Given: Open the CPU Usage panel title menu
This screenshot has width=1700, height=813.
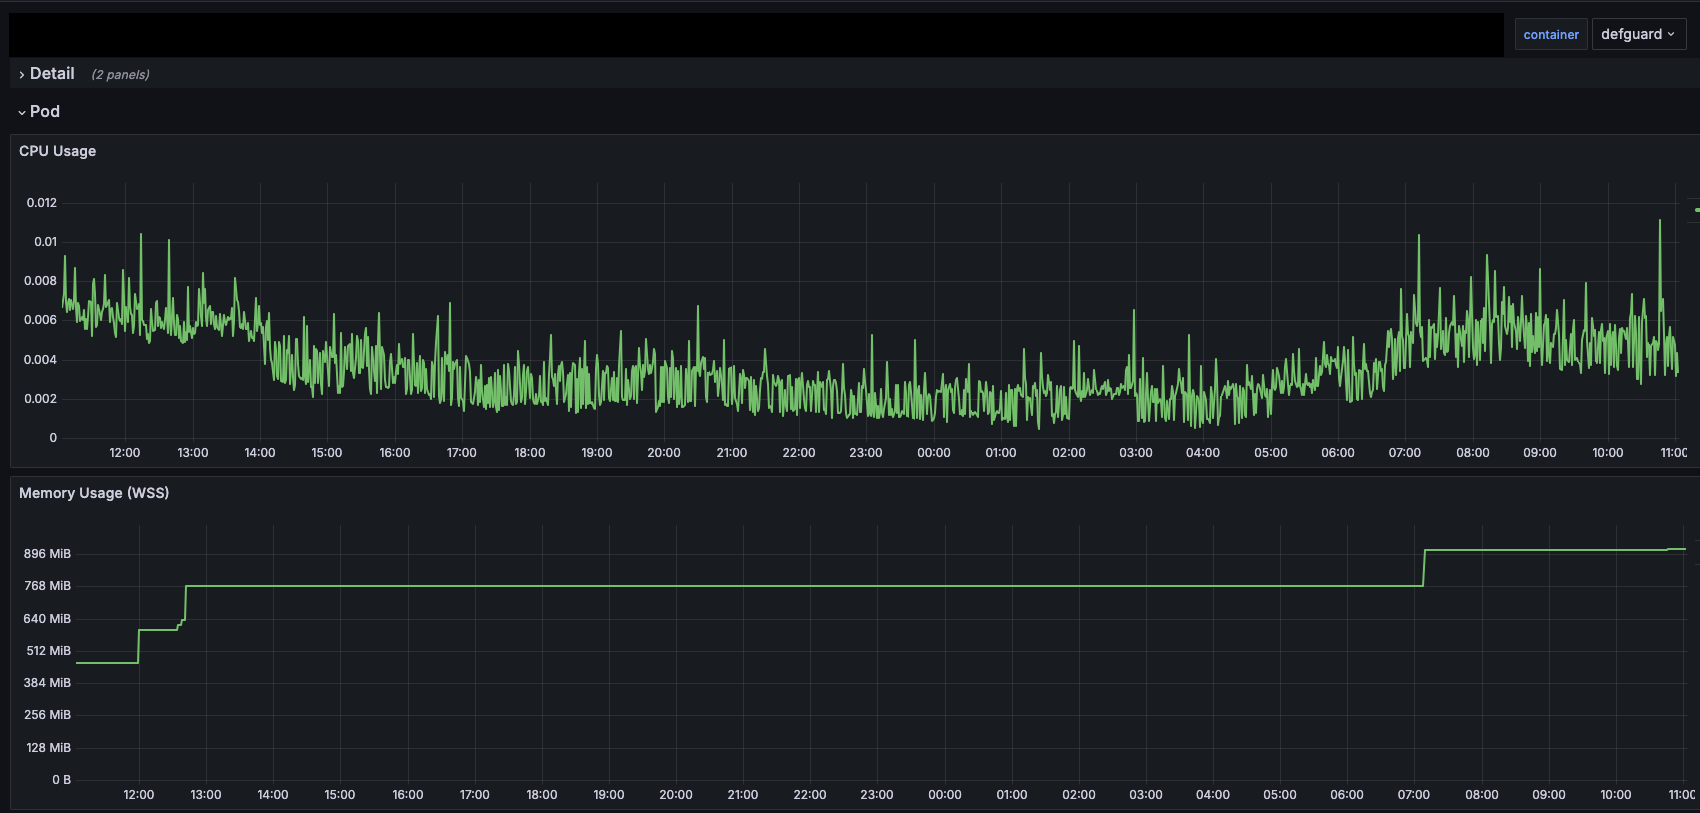Looking at the screenshot, I should (x=58, y=151).
